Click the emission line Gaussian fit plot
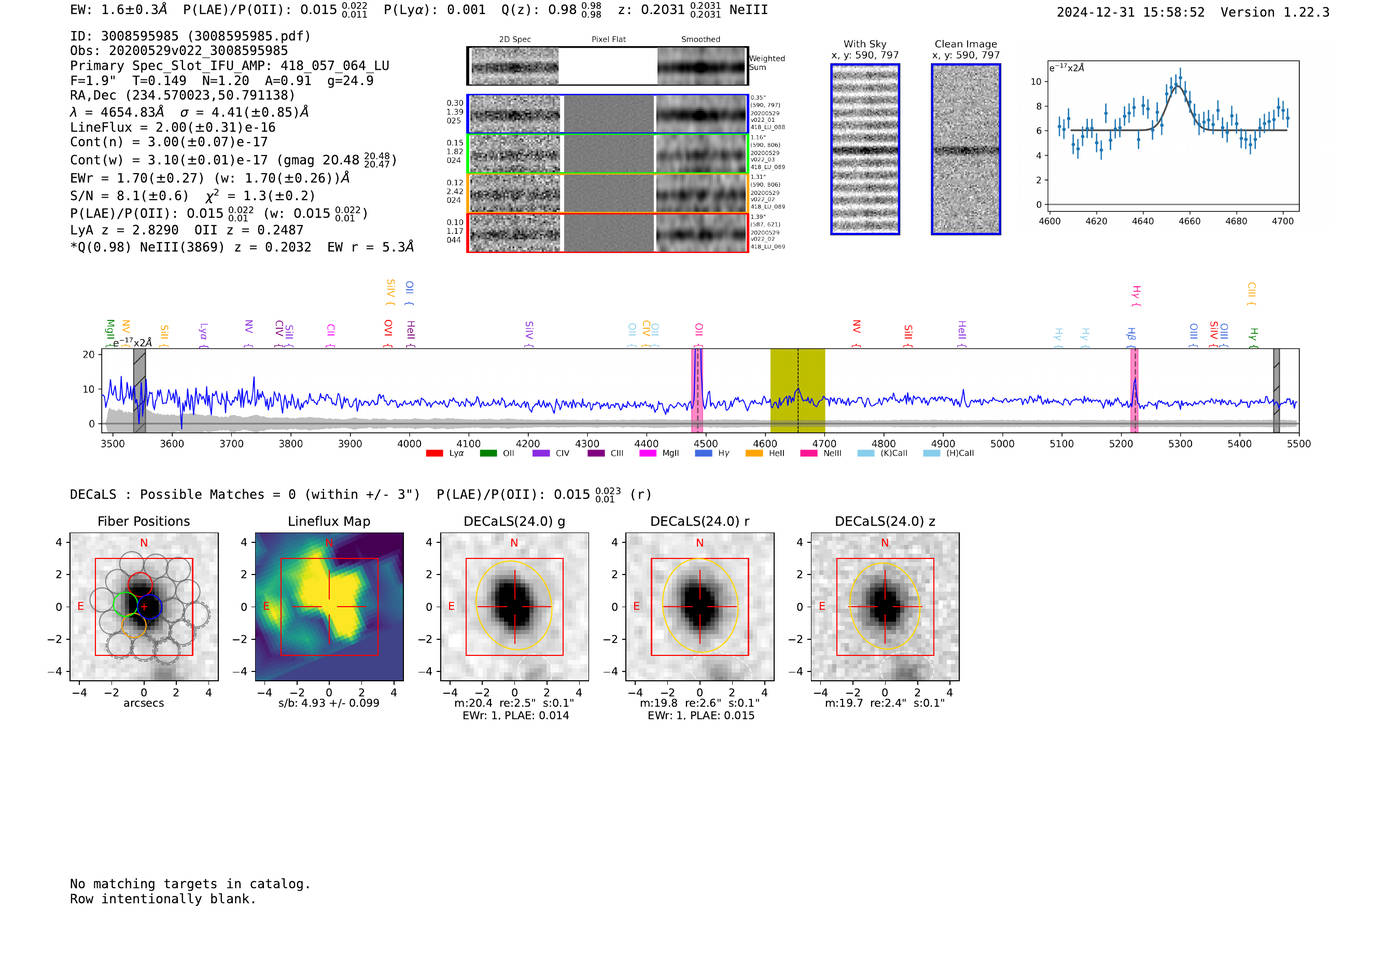The width and height of the screenshot is (1400, 953). pos(1174,138)
